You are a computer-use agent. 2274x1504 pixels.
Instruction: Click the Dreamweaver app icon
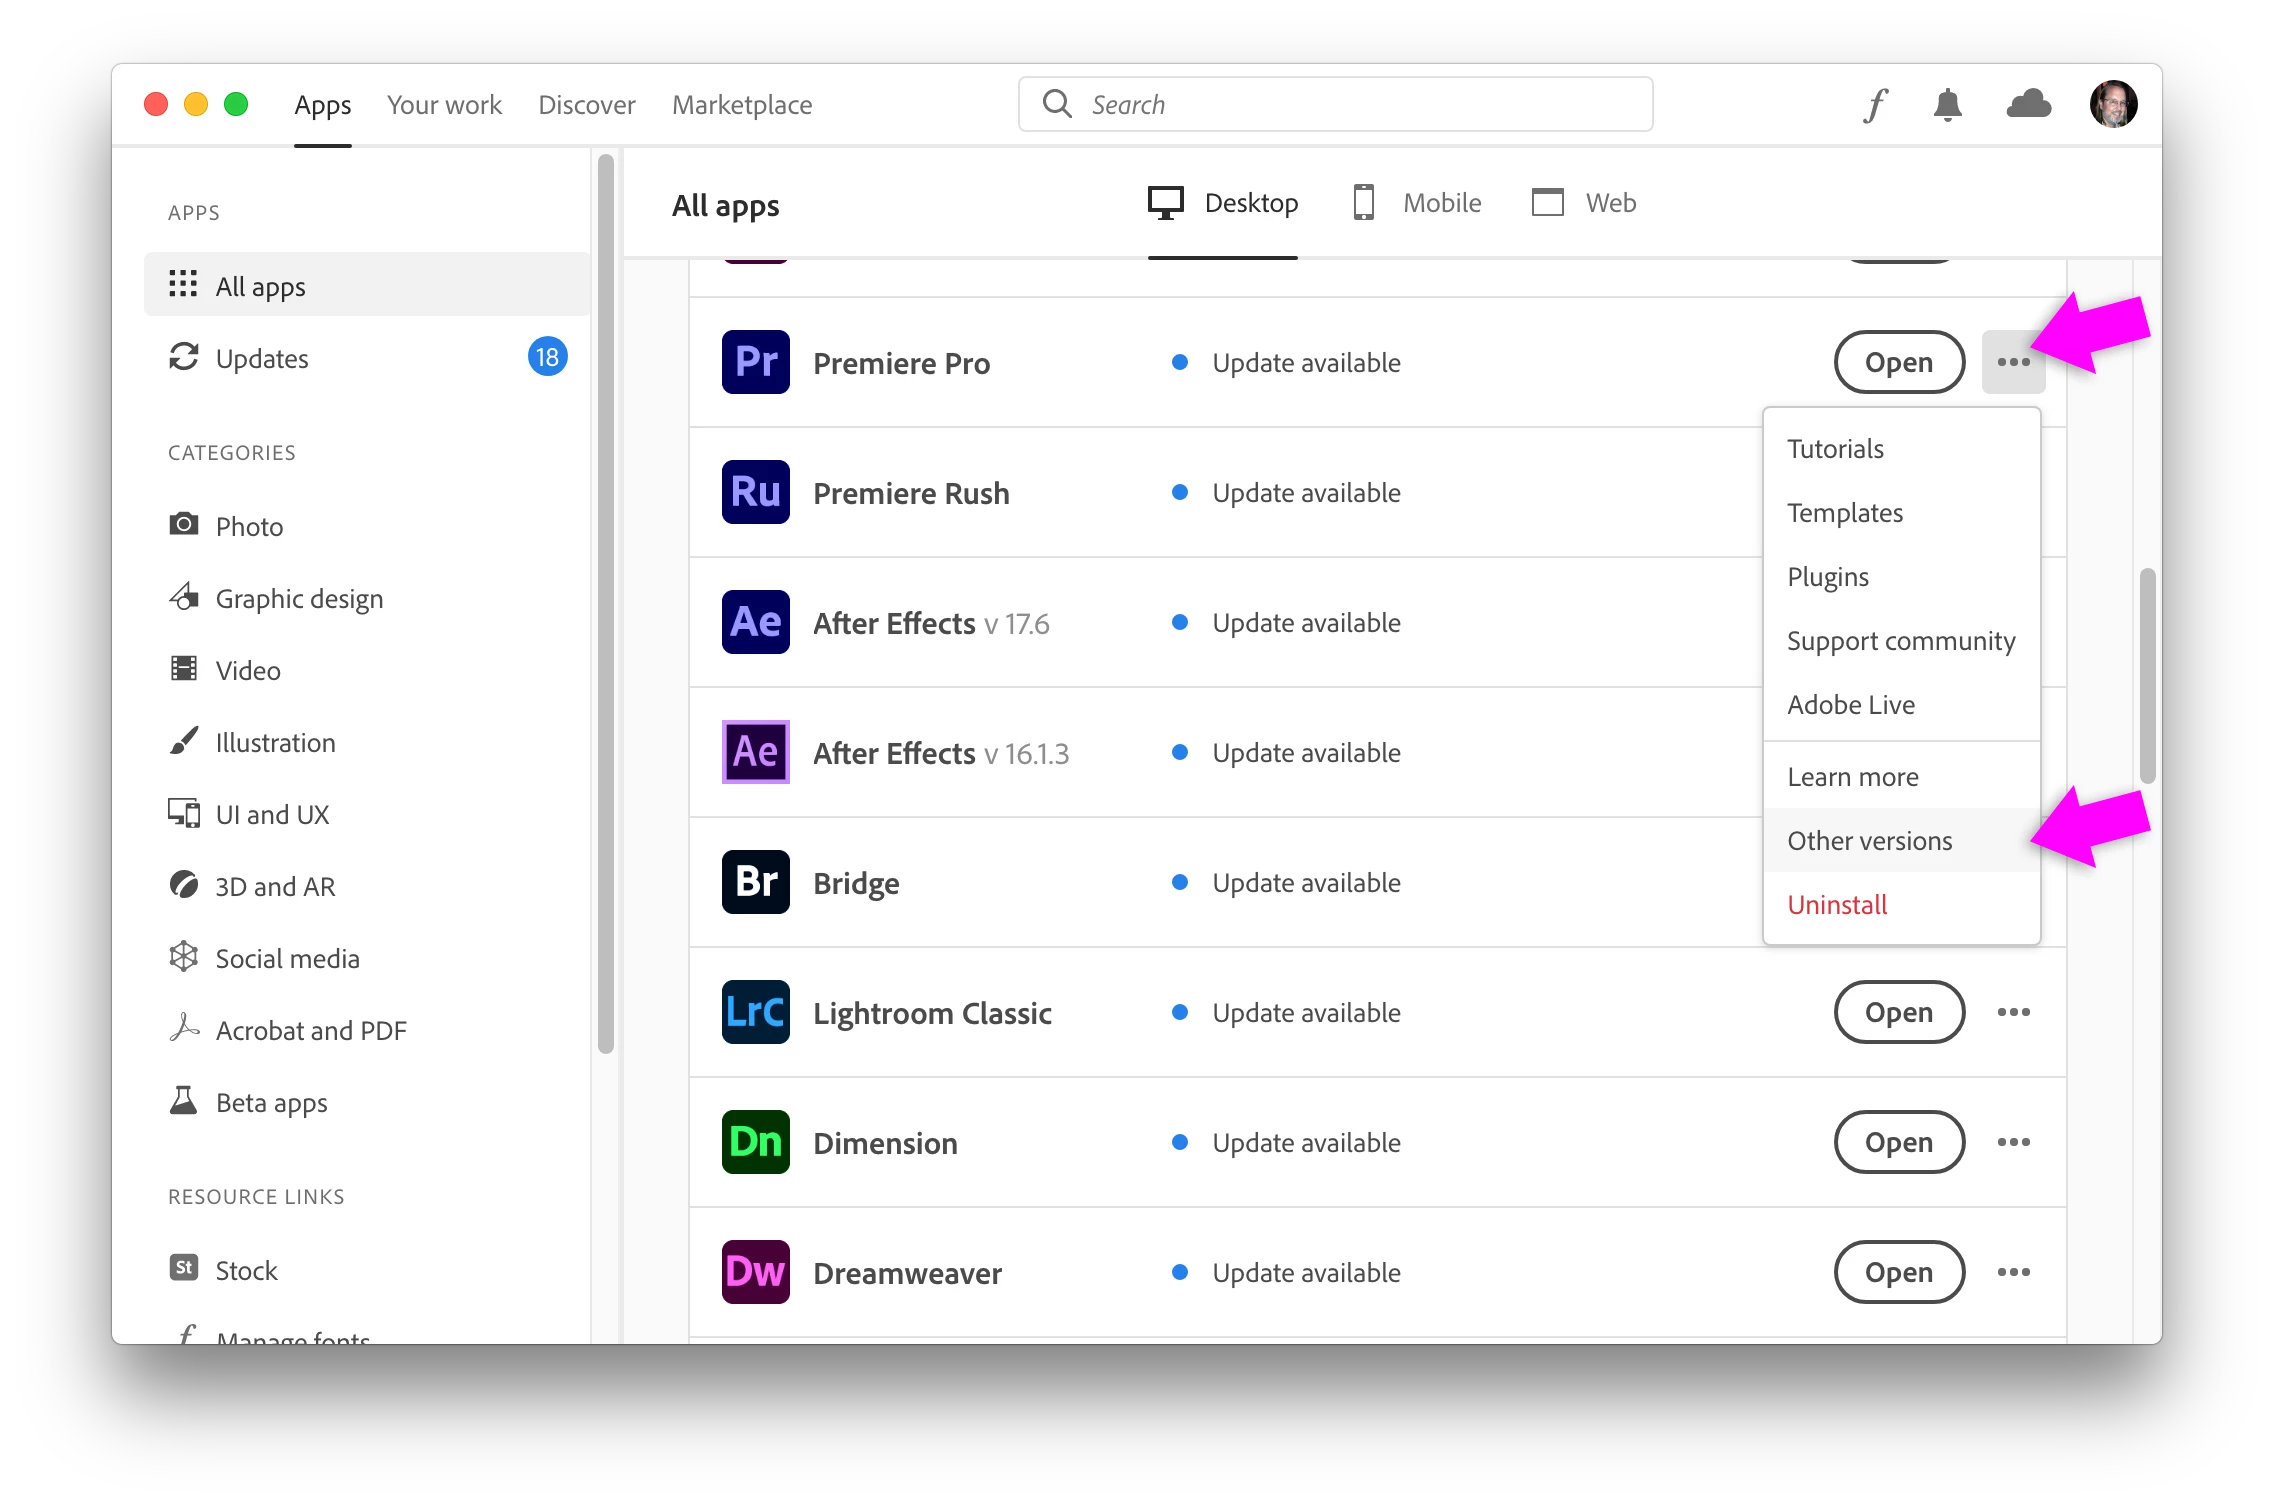(x=755, y=1272)
